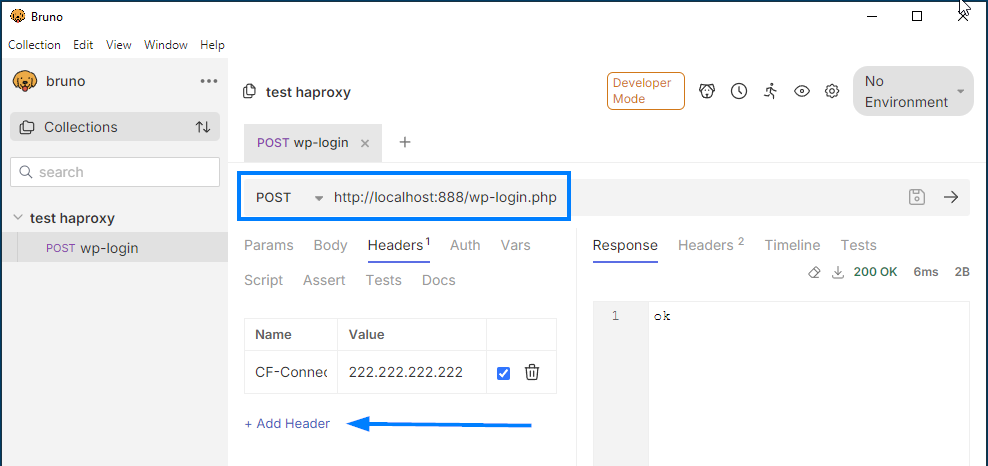
Task: Open the No Environment dropdown
Action: tap(913, 91)
